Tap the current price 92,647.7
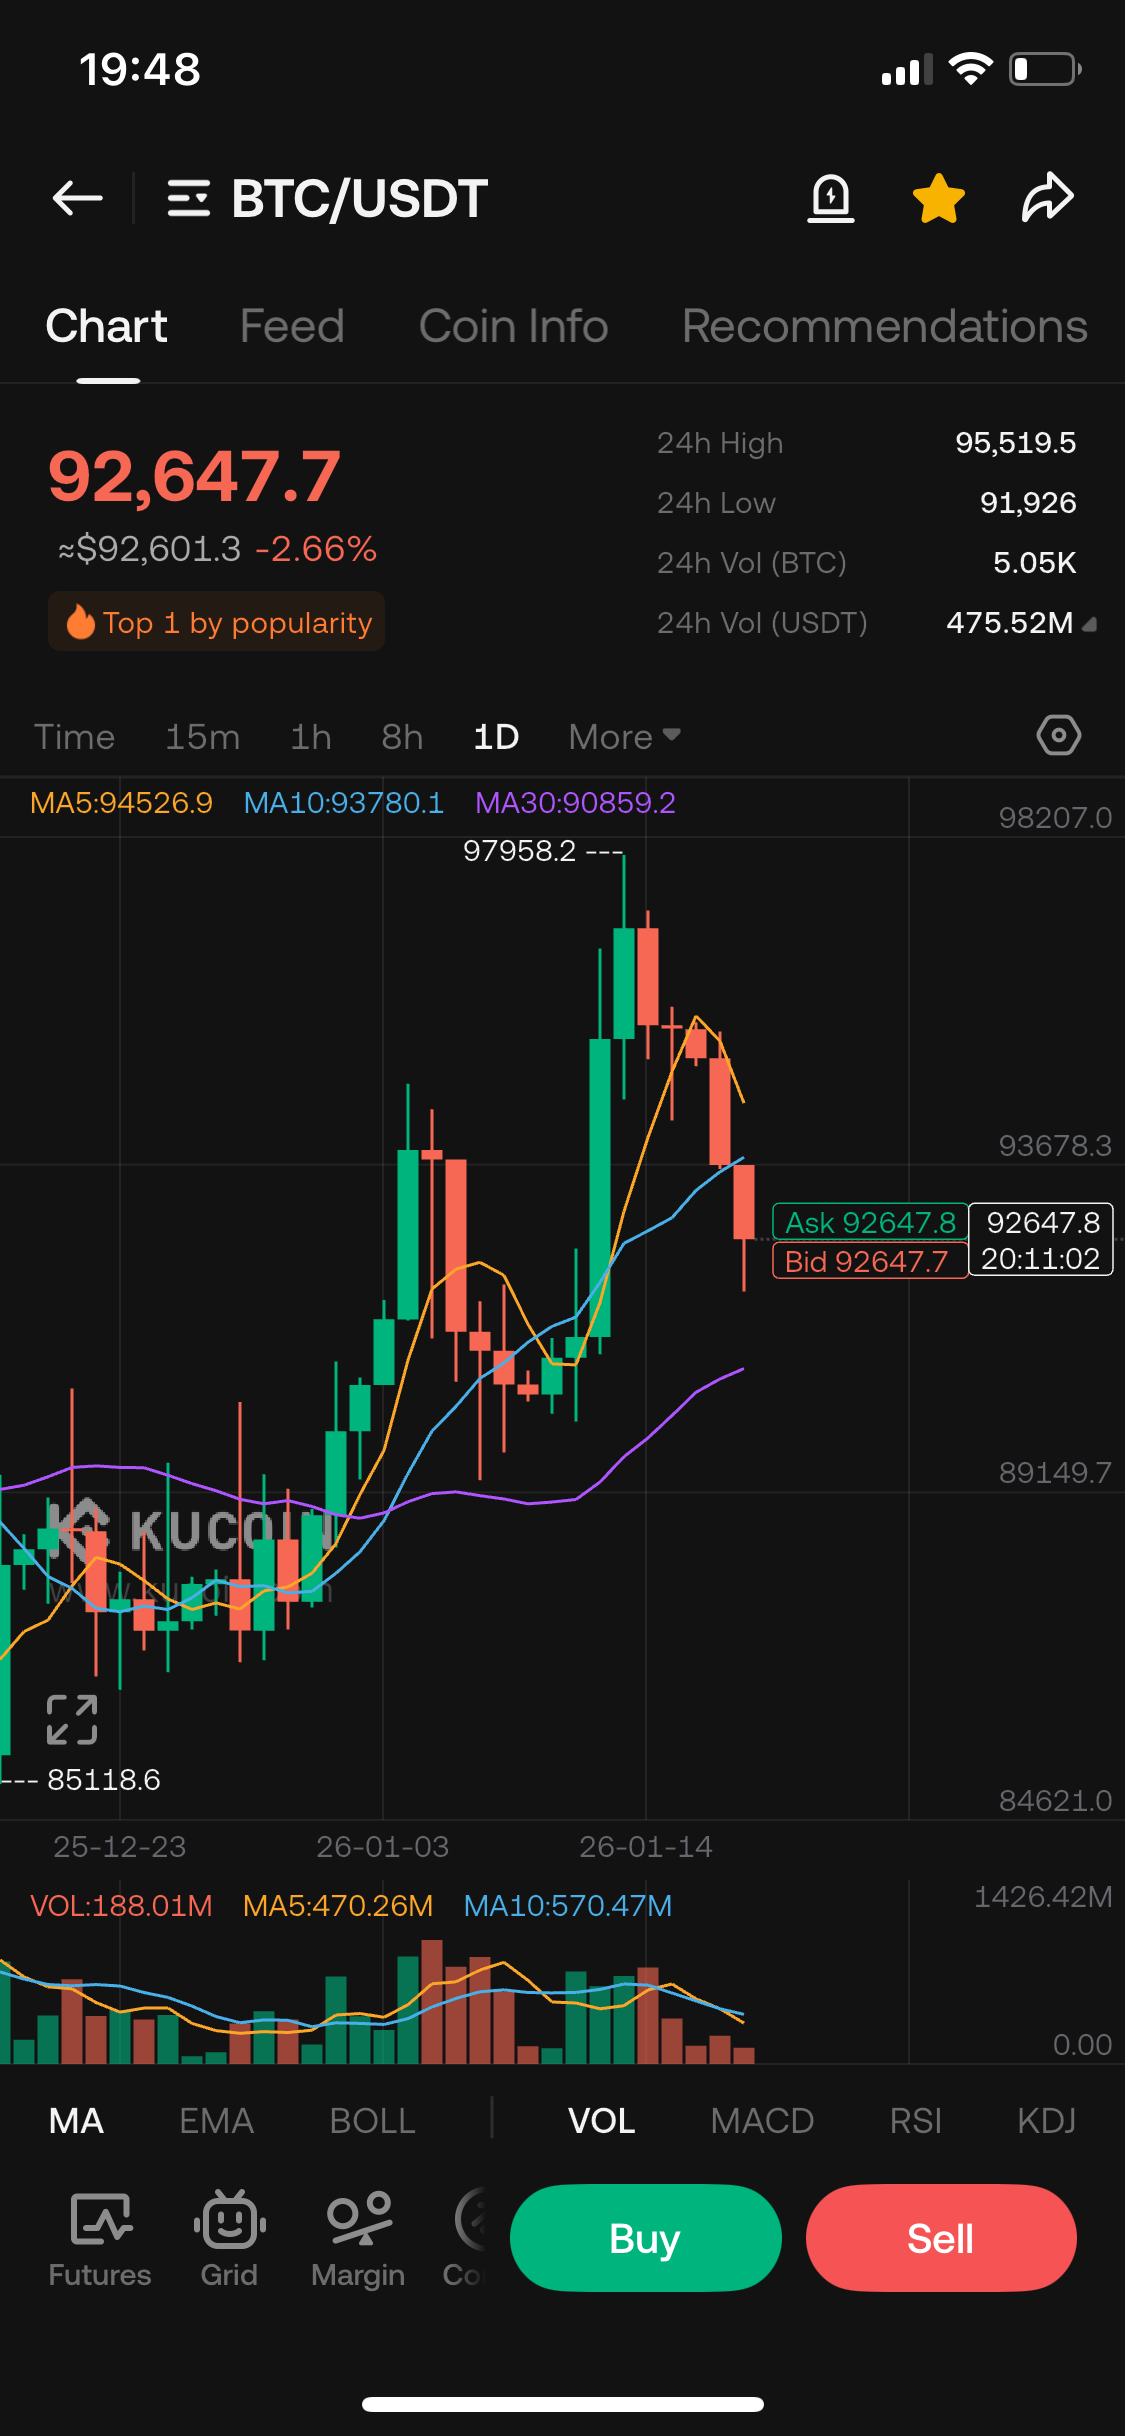Image resolution: width=1125 pixels, height=2436 pixels. [195, 475]
